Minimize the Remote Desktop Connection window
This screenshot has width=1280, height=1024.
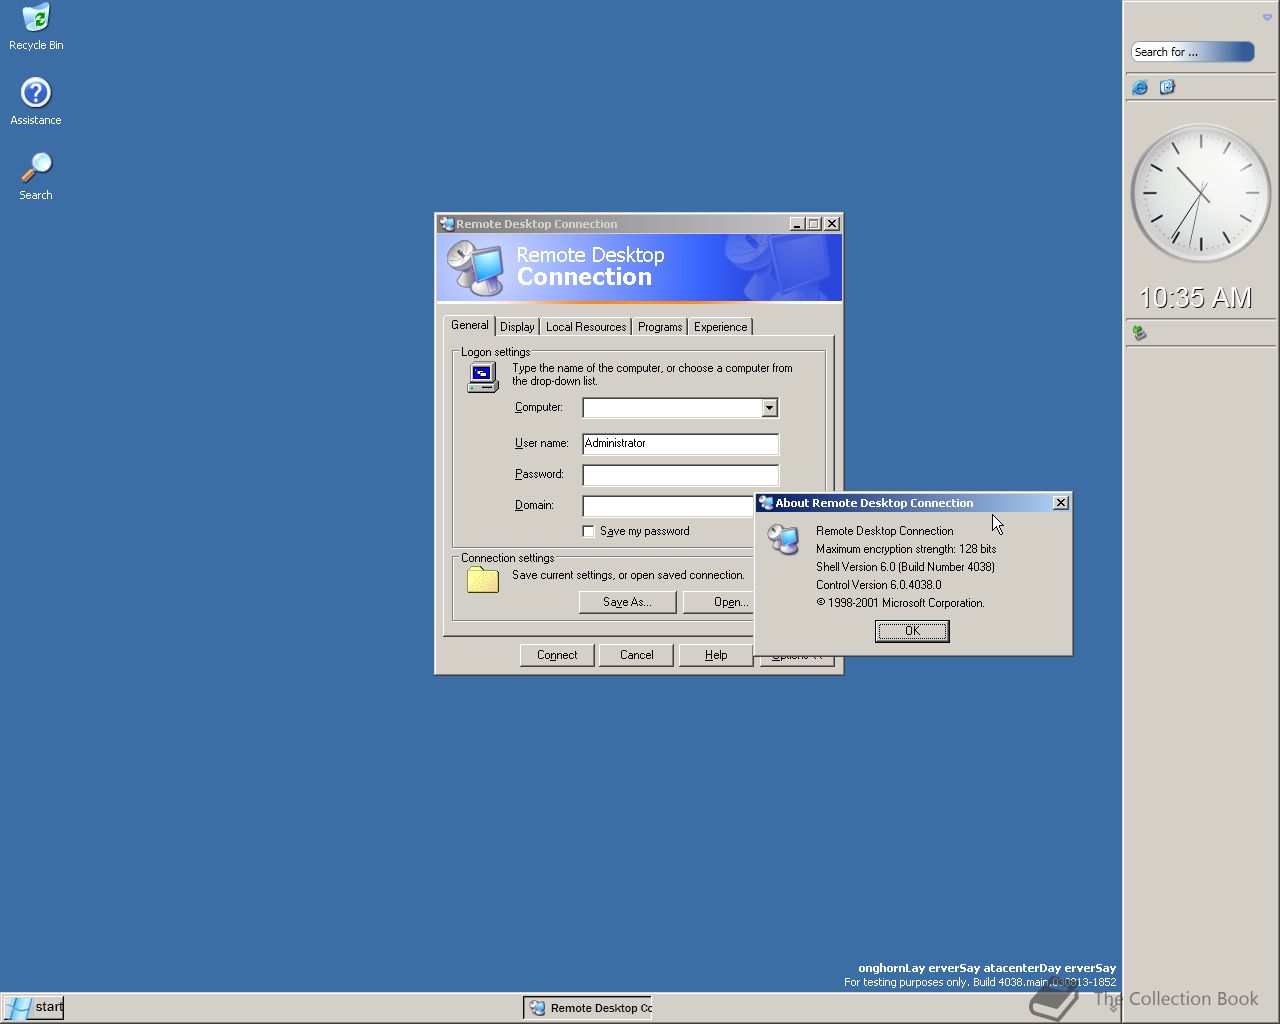pyautogui.click(x=796, y=224)
